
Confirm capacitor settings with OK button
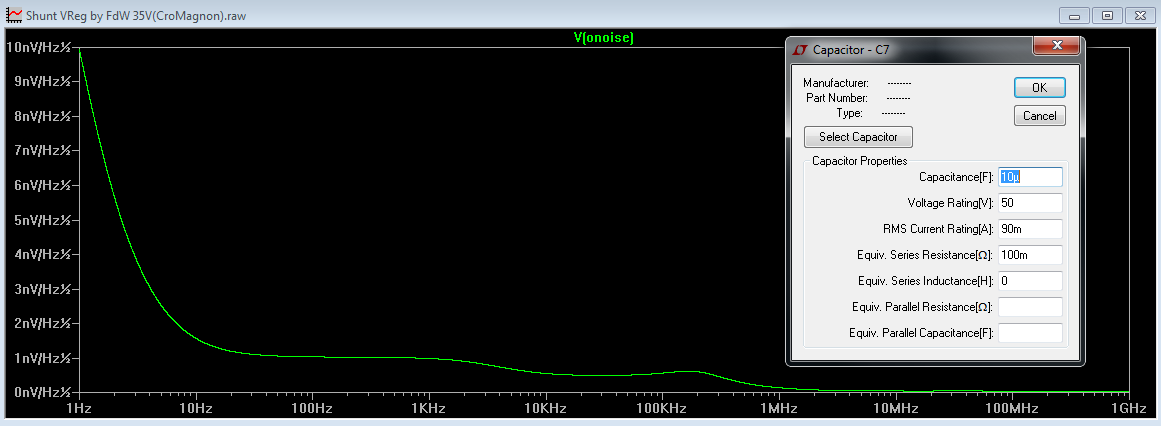click(x=1040, y=87)
